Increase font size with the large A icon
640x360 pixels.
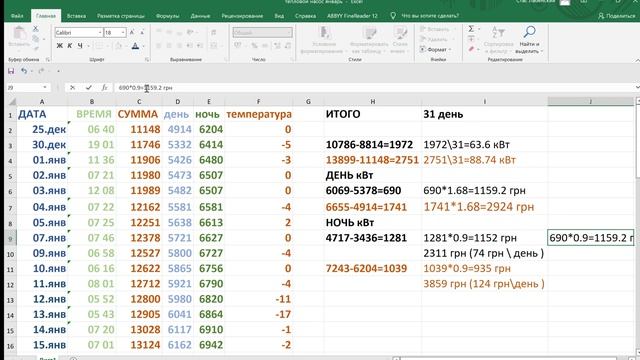[x=132, y=32]
